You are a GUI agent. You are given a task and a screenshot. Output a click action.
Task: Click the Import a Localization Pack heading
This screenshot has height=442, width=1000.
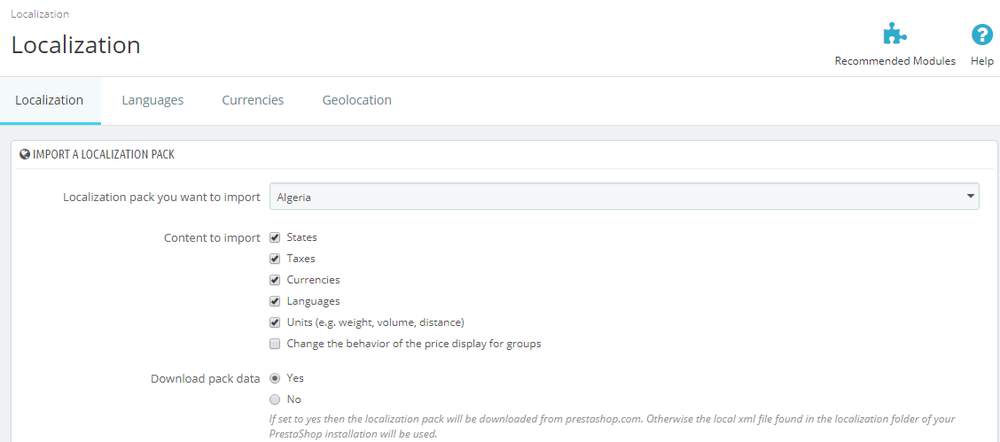tap(104, 154)
